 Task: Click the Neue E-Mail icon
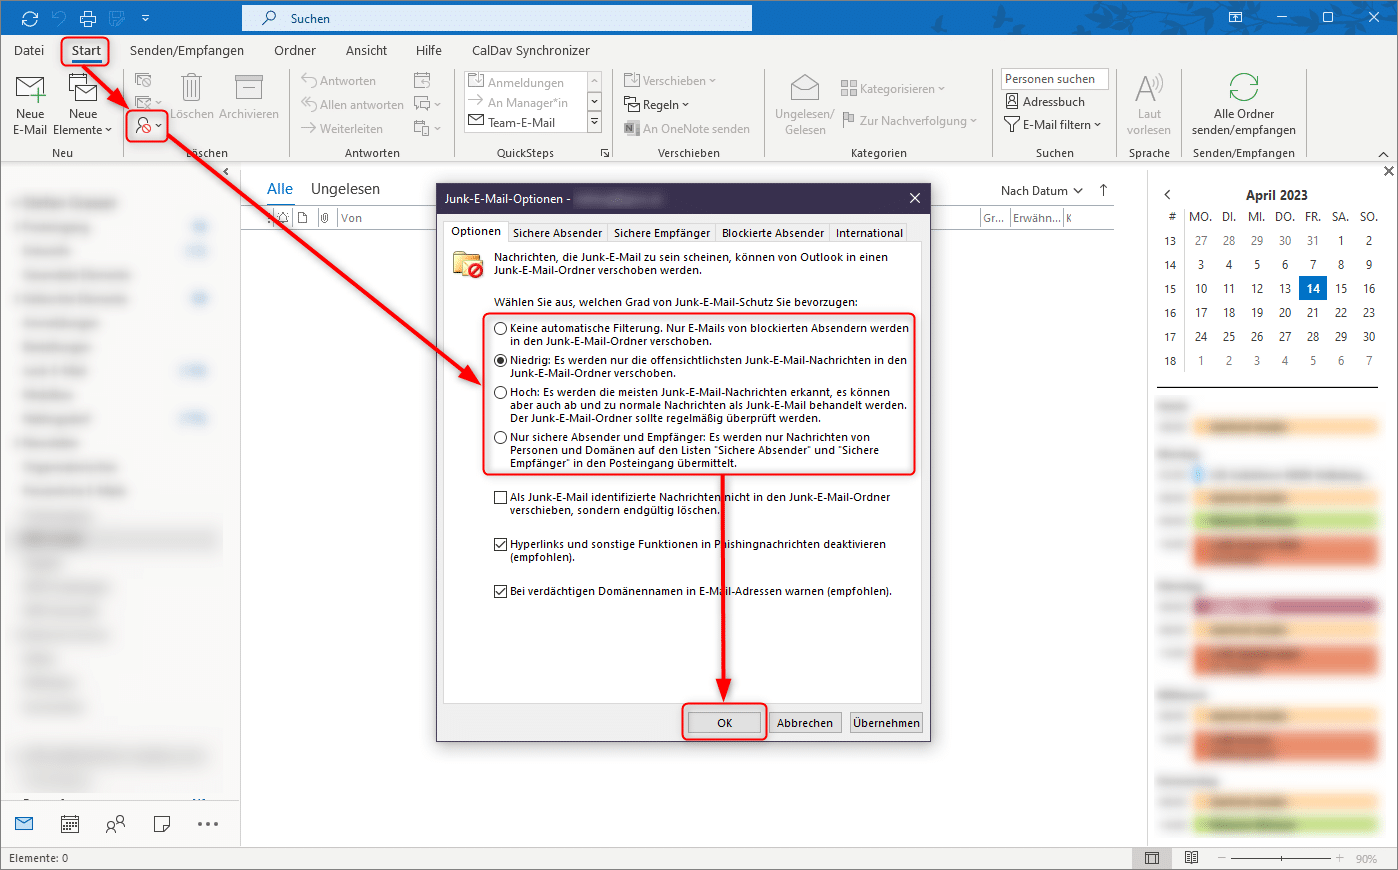pyautogui.click(x=29, y=100)
